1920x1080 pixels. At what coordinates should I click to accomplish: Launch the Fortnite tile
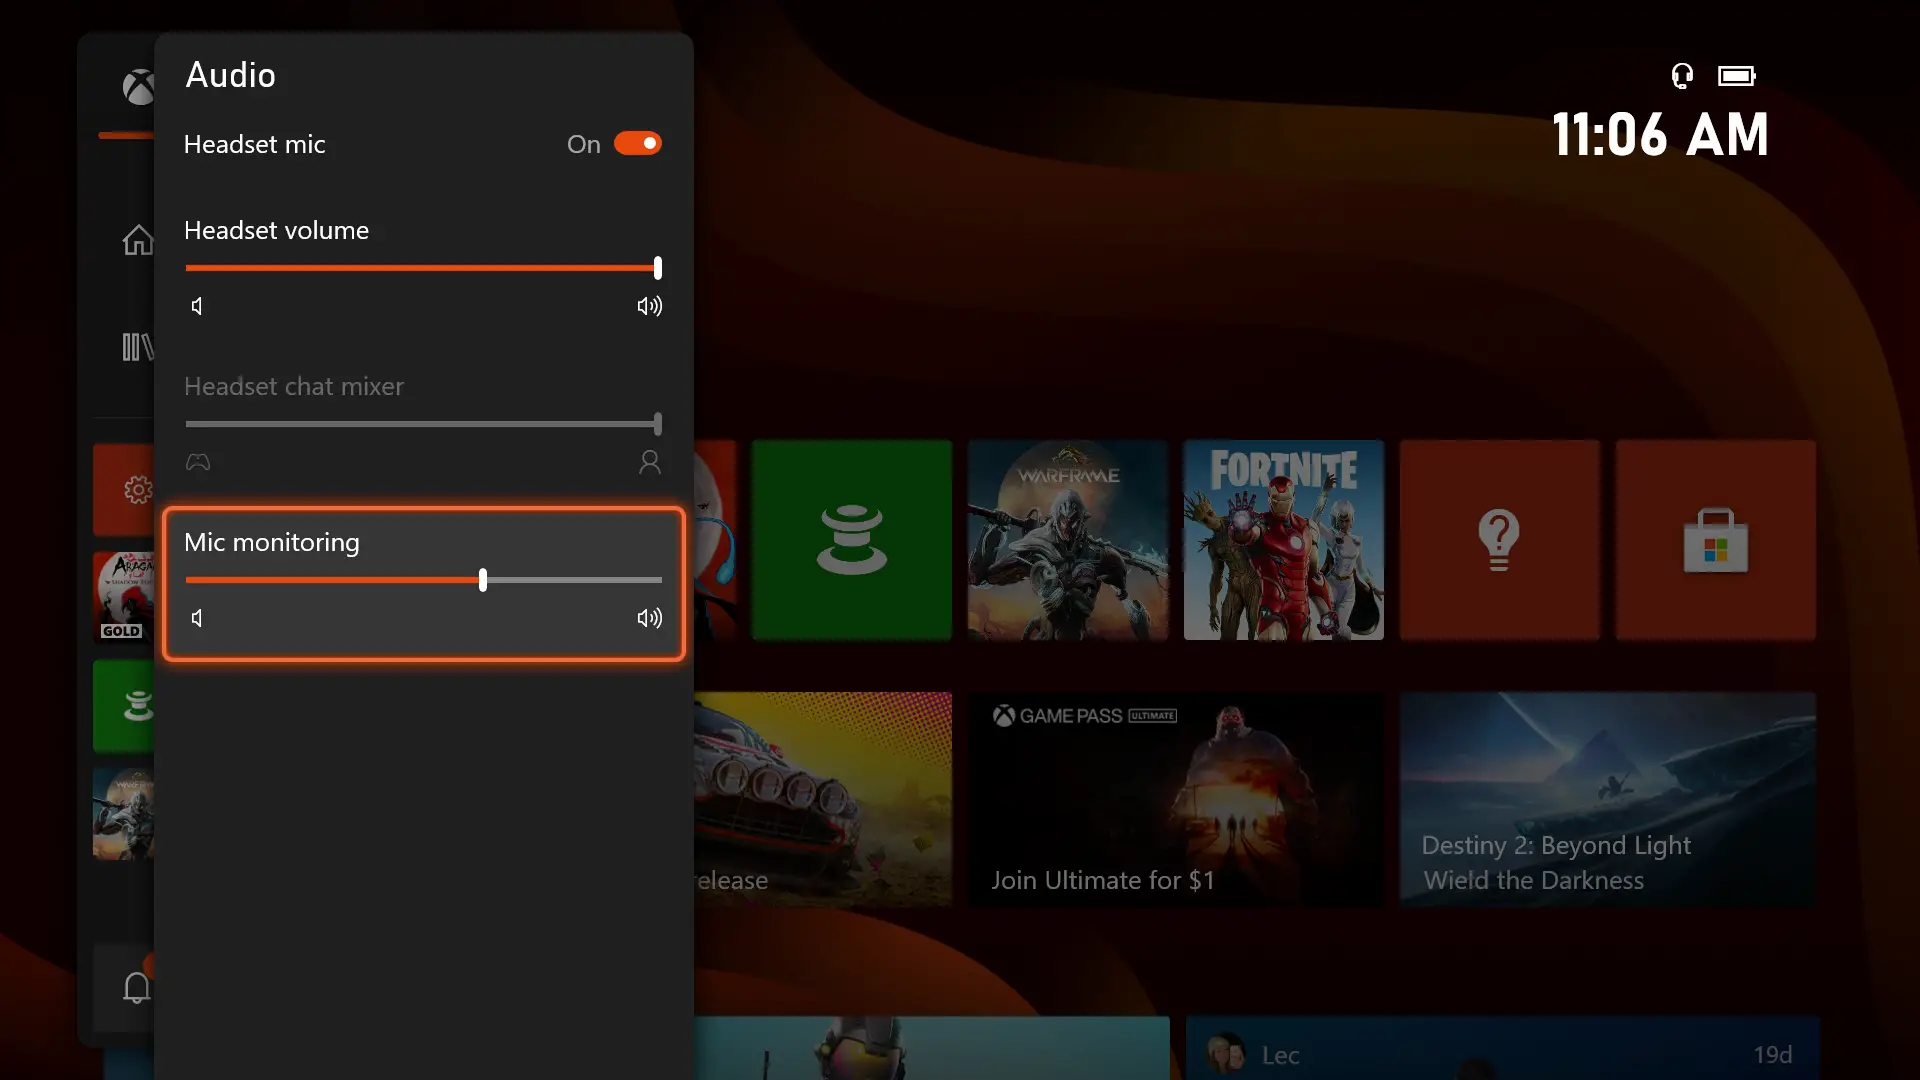[x=1283, y=540]
